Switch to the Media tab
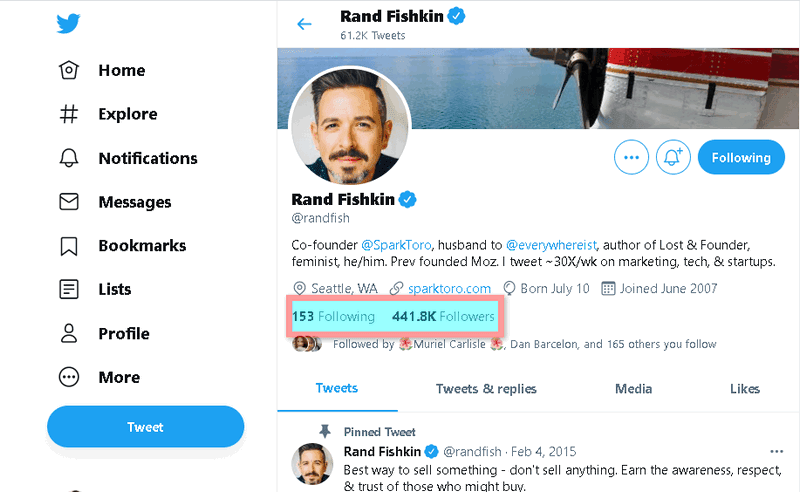 tap(633, 389)
